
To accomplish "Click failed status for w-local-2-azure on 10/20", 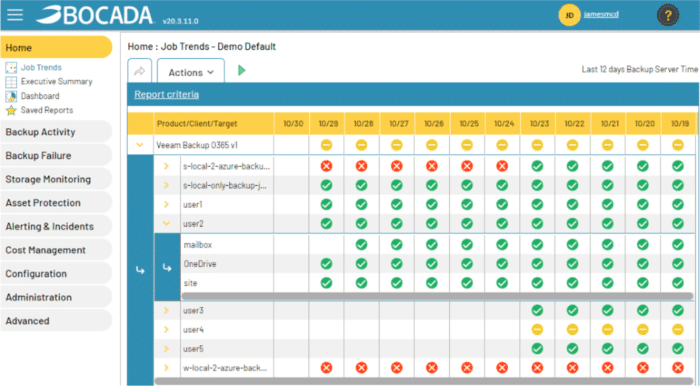I will 642,368.
